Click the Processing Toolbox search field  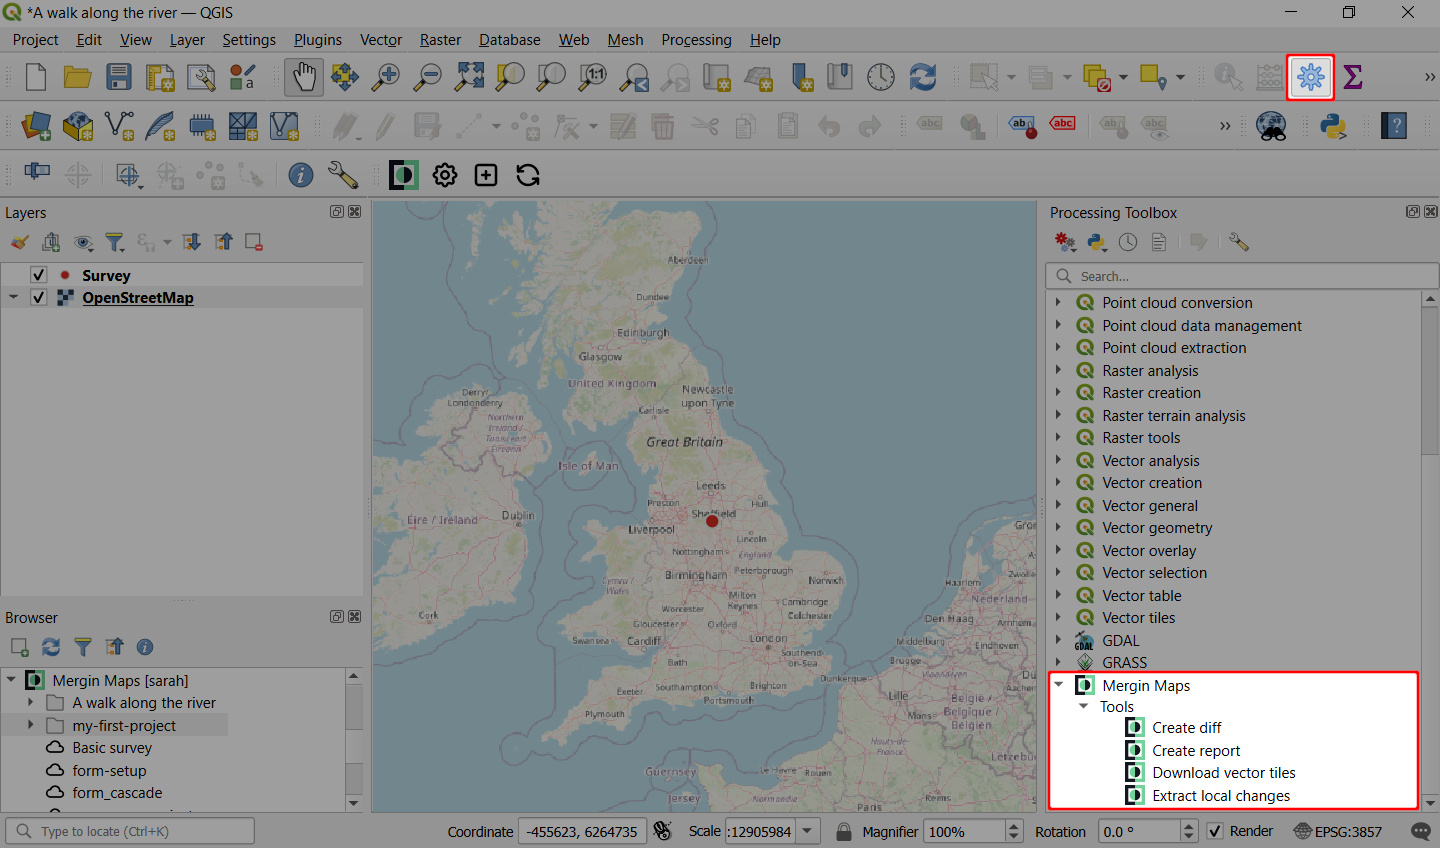point(1241,276)
